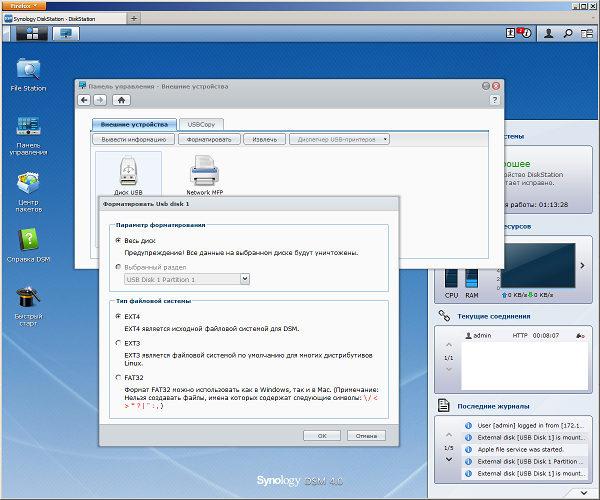
Task: Click the Извлечь eject button
Action: click(264, 139)
